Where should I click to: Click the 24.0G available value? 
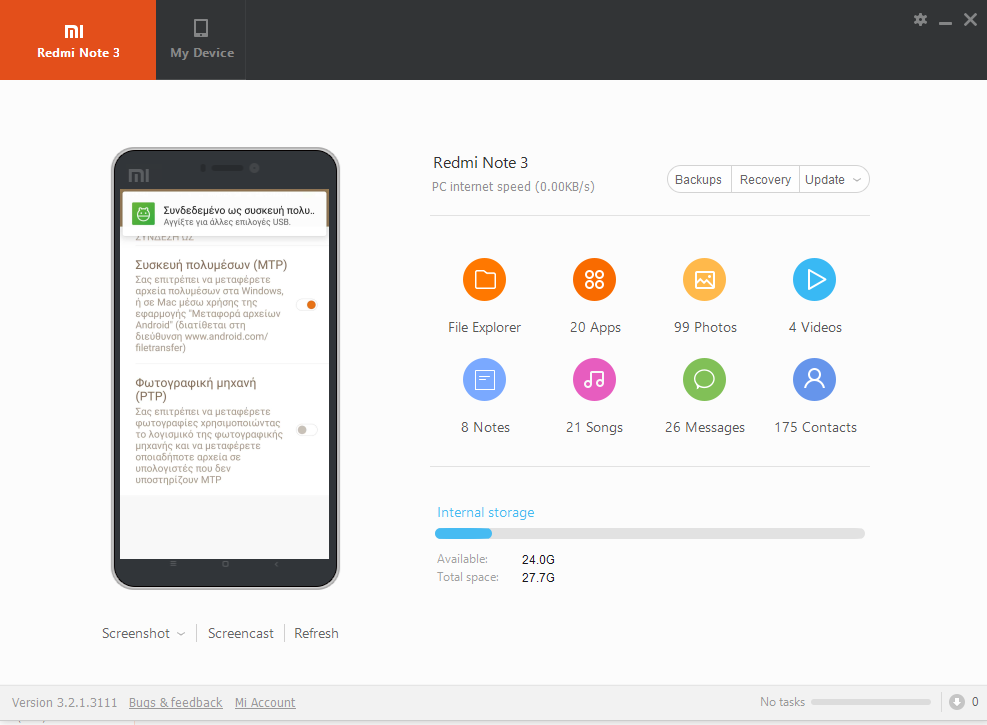538,559
